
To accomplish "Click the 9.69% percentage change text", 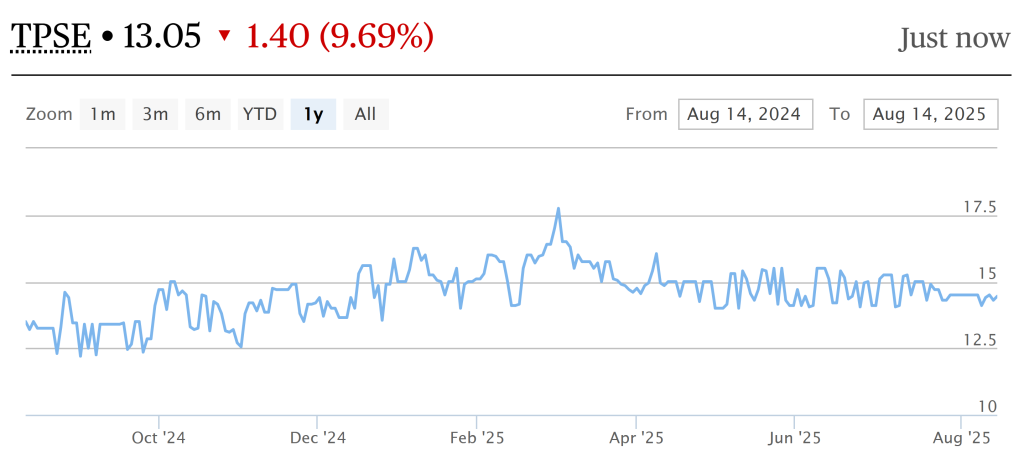I will pos(376,37).
